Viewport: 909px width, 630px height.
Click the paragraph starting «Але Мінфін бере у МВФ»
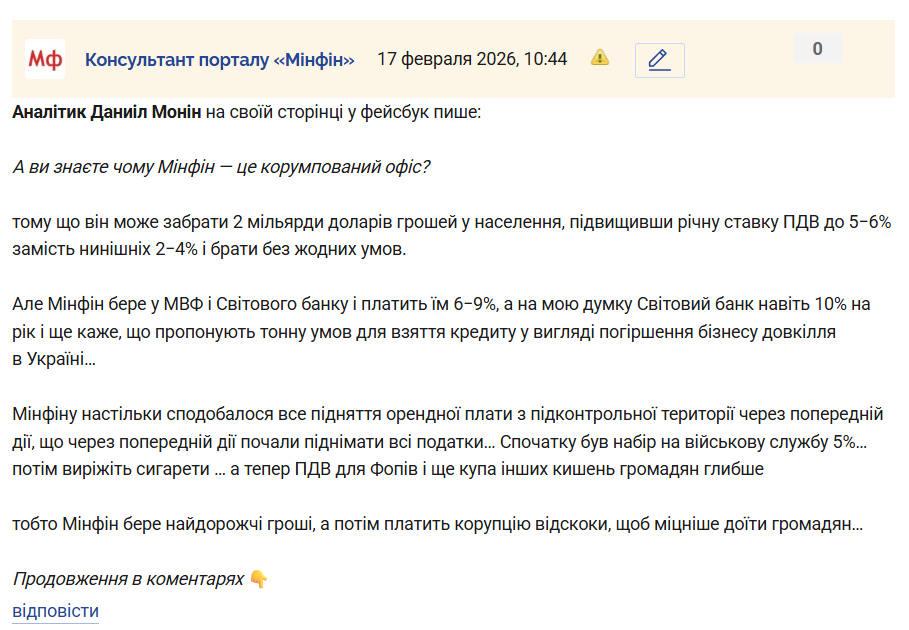click(x=440, y=303)
